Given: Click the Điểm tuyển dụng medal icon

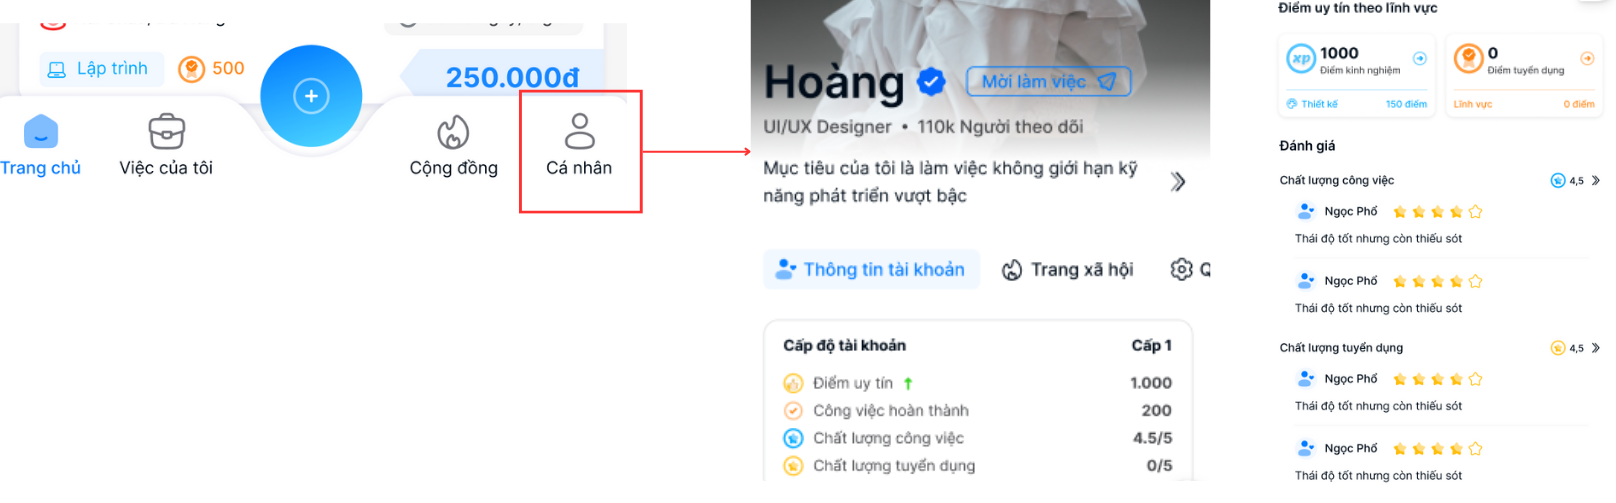Looking at the screenshot, I should click(x=1468, y=59).
